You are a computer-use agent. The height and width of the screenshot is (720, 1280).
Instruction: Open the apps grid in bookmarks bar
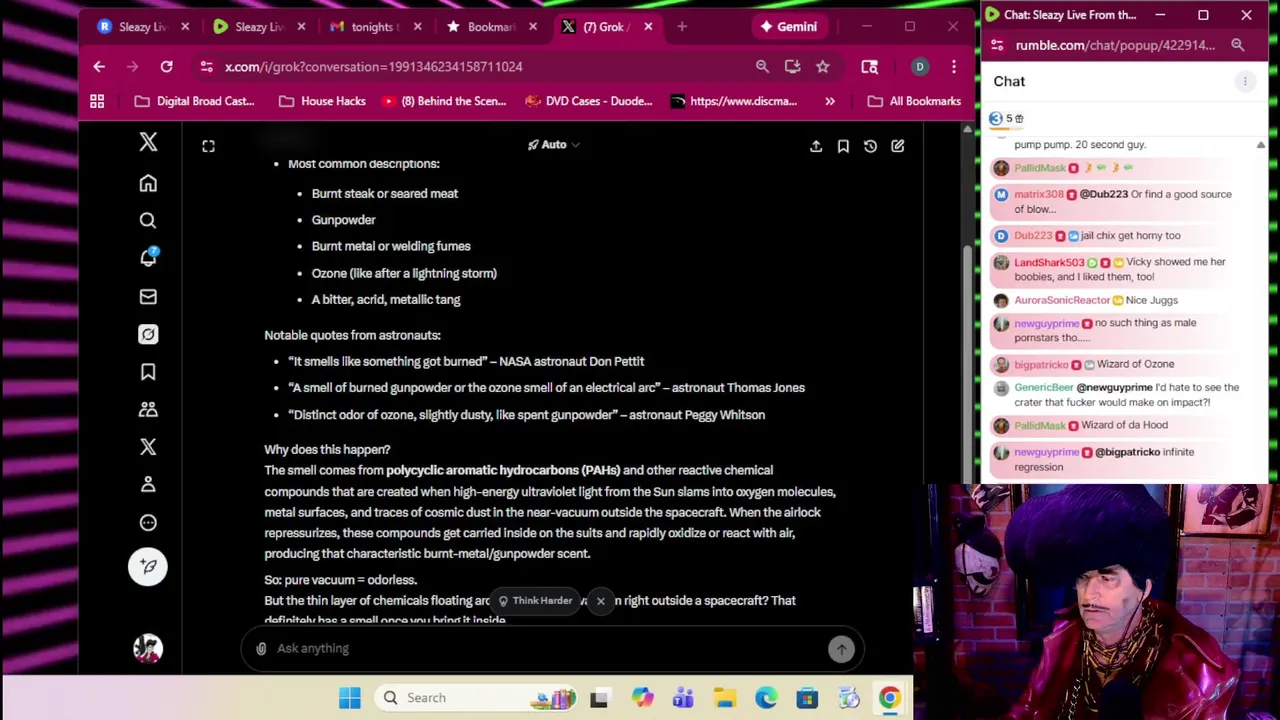97,101
